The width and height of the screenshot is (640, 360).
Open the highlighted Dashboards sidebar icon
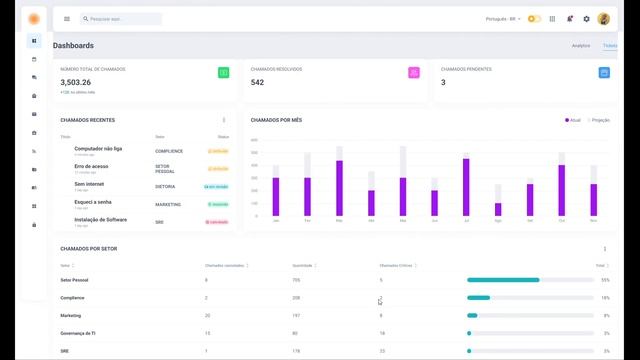(x=34, y=41)
